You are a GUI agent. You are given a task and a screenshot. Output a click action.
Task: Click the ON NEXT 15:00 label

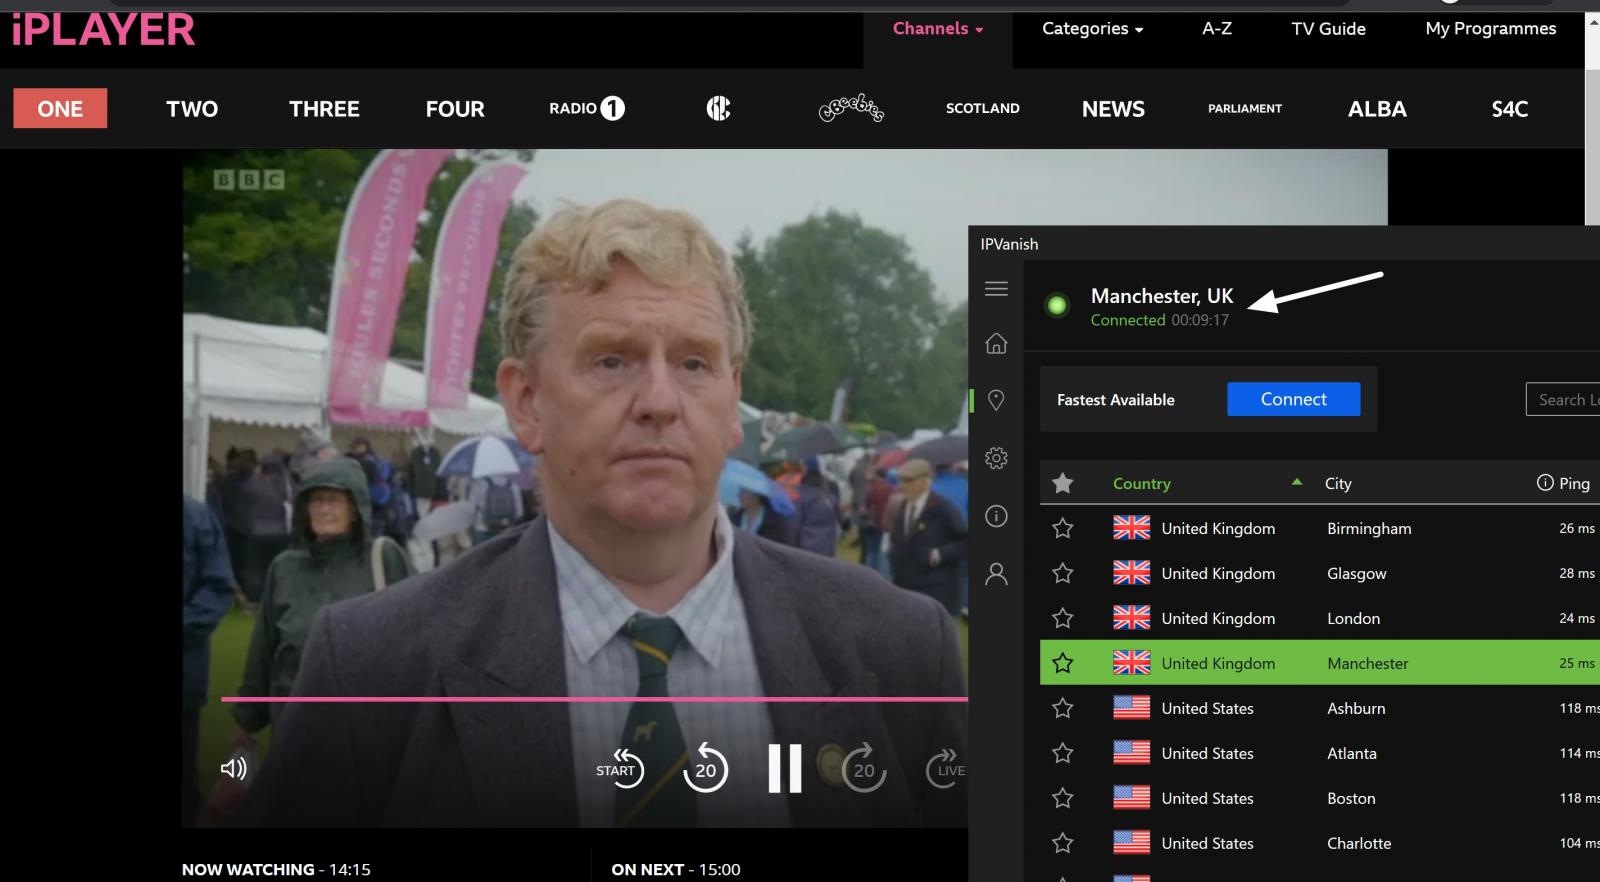coord(676,870)
